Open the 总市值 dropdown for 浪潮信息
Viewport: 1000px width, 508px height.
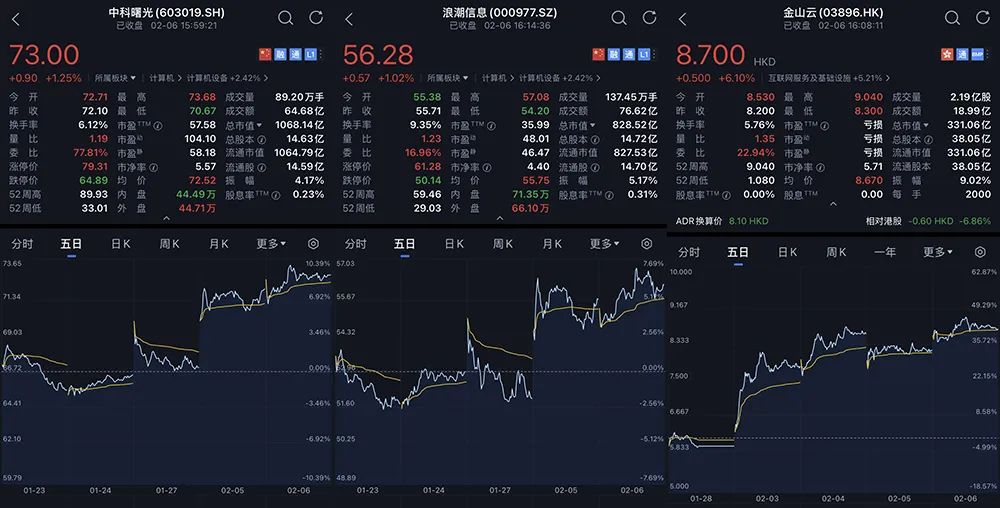pos(577,126)
